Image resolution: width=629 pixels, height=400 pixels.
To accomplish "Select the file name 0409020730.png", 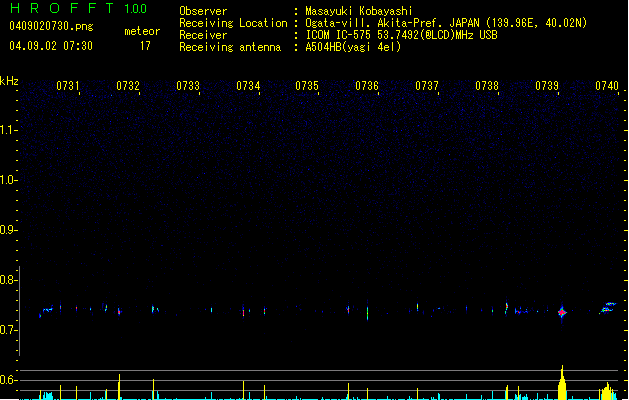I will [x=51, y=26].
